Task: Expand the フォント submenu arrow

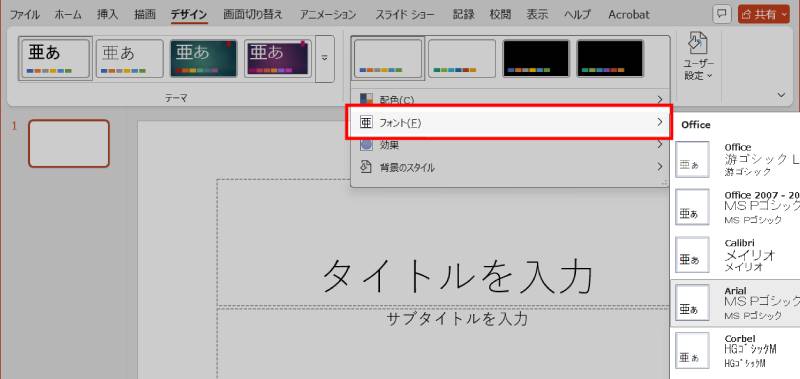Action: [x=660, y=122]
